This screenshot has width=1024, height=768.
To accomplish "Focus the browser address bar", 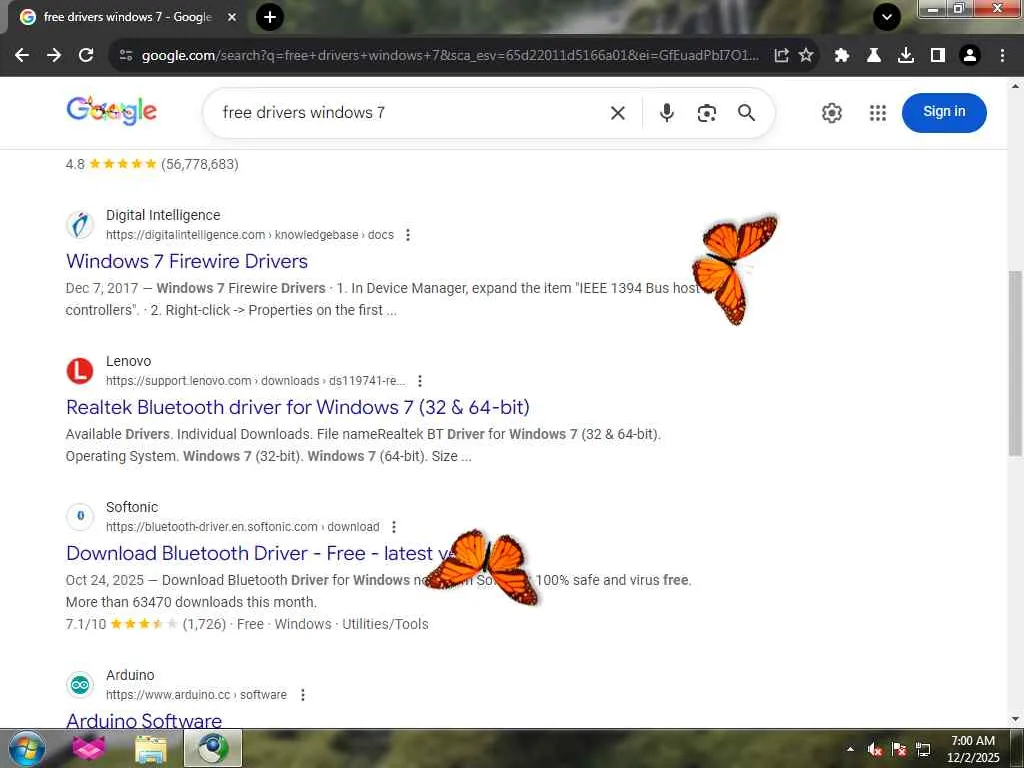I will tap(449, 56).
